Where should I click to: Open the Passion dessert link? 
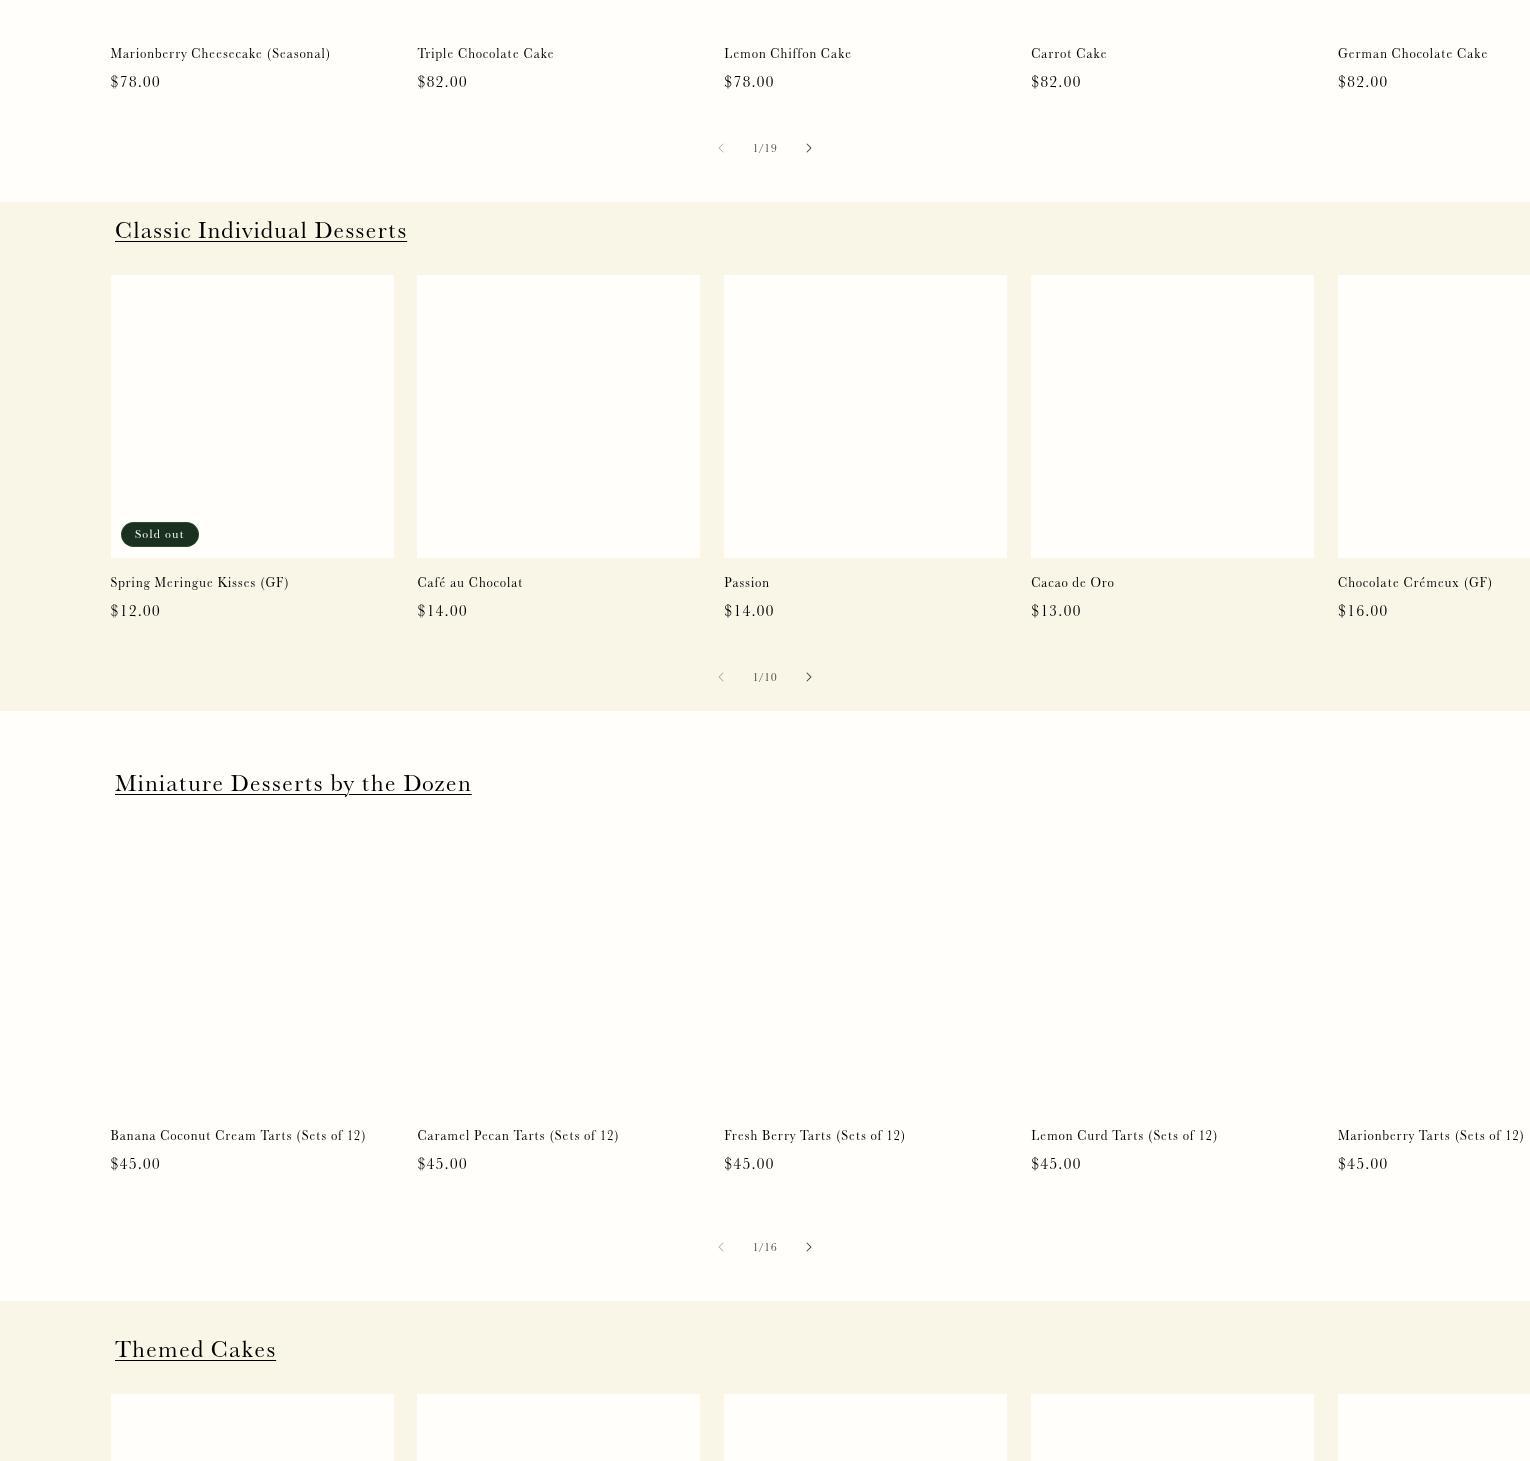(x=747, y=583)
